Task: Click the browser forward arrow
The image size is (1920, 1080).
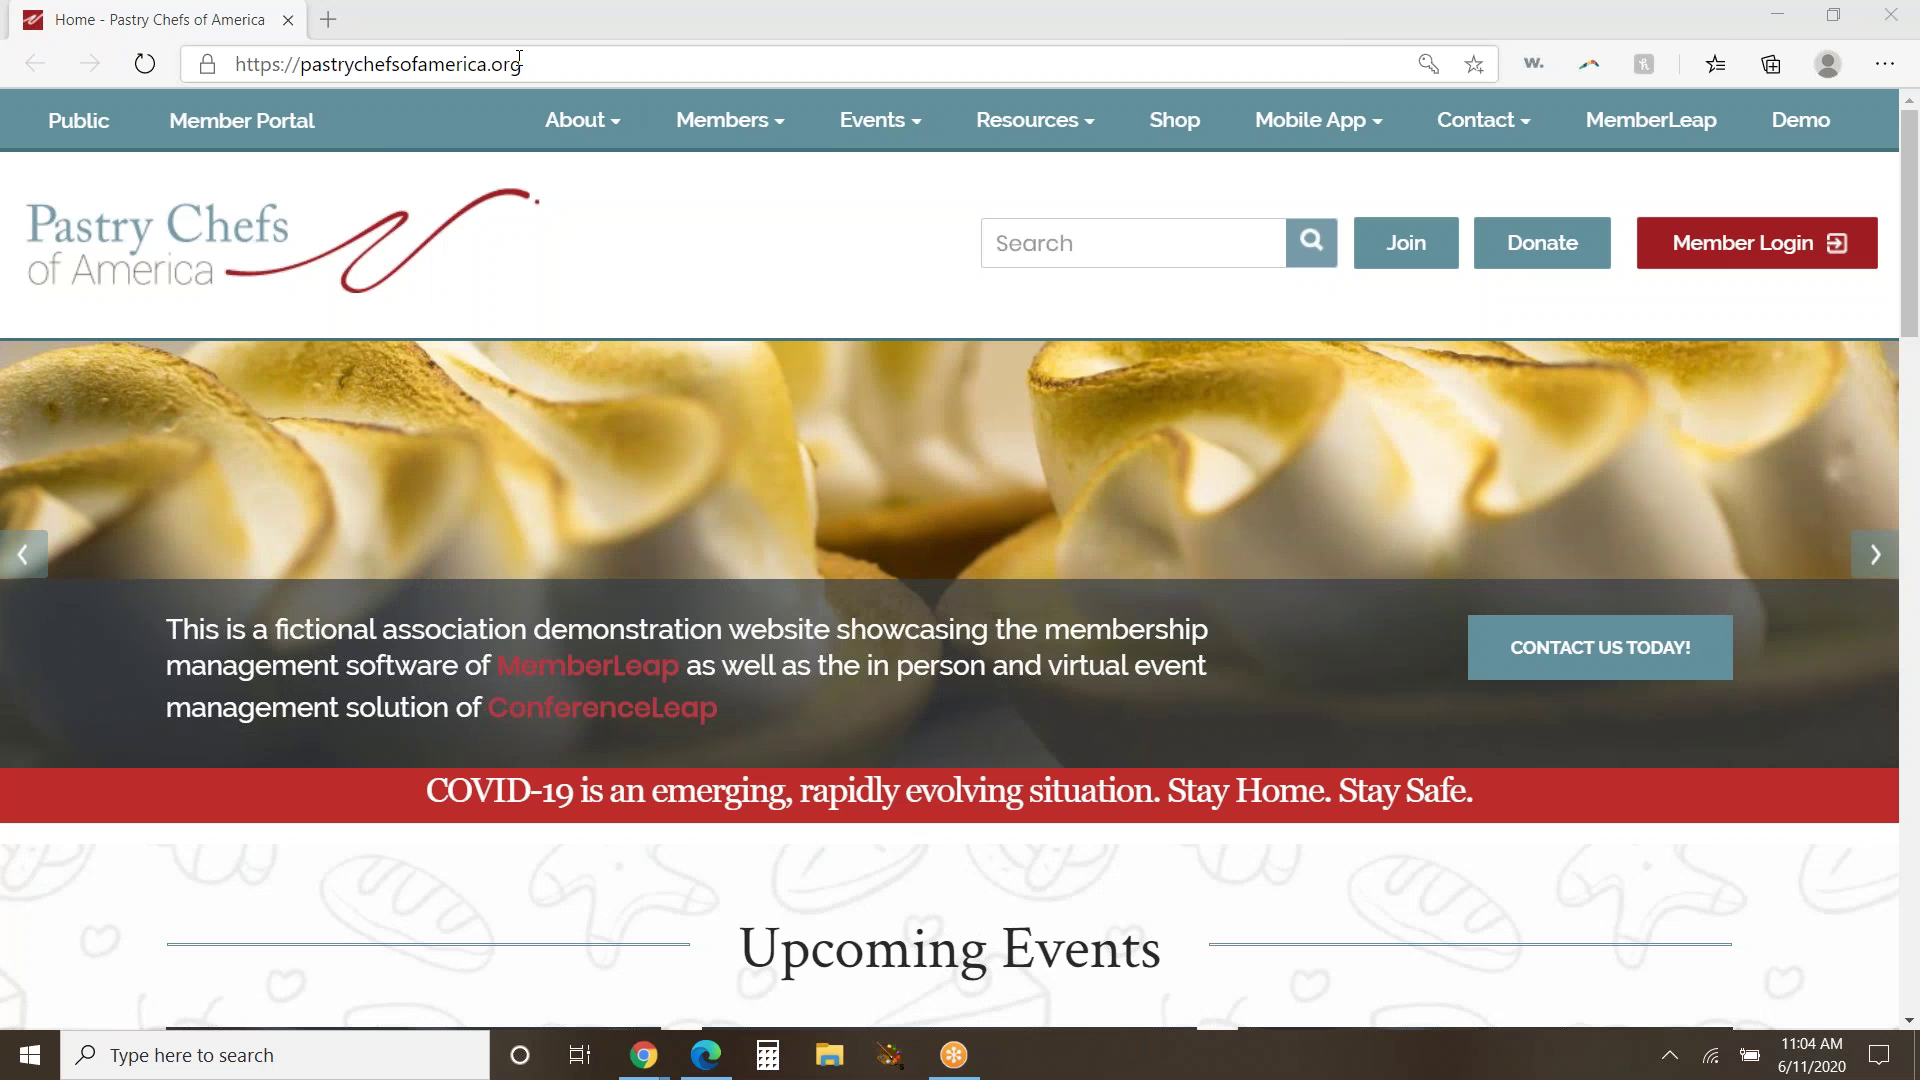Action: click(90, 64)
